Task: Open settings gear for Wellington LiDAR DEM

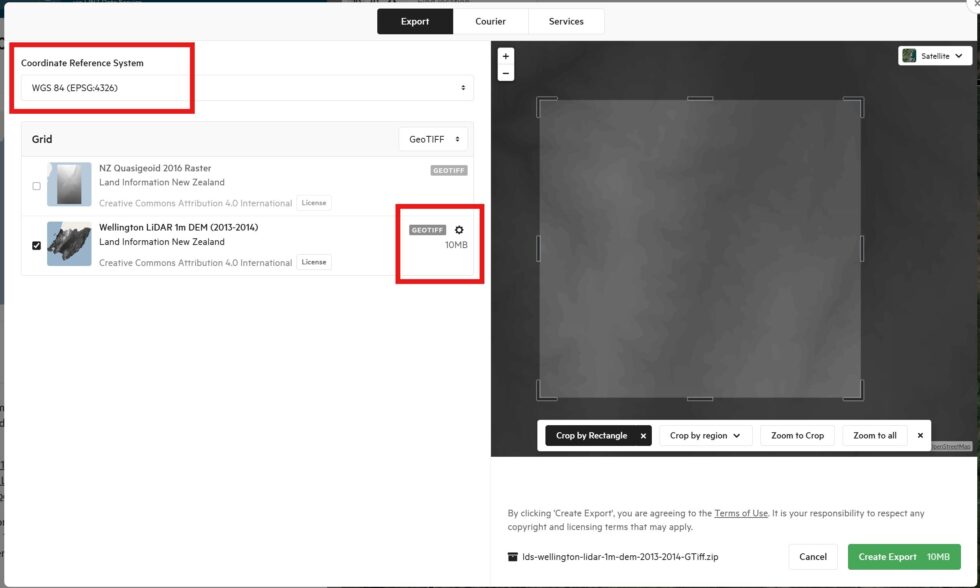Action: coord(459,230)
